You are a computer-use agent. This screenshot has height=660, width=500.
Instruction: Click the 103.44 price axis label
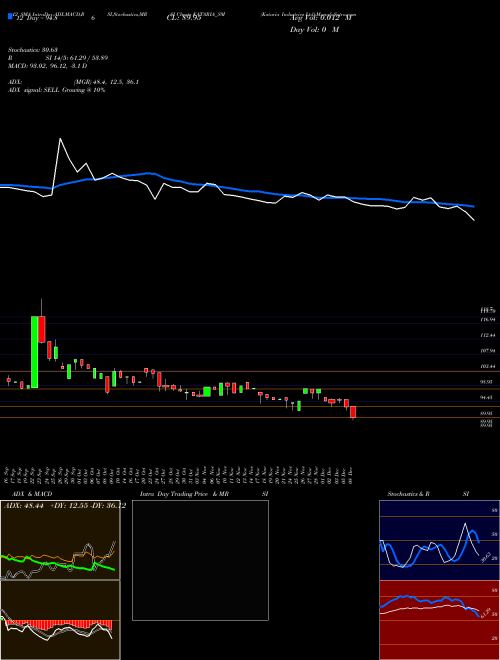488,367
